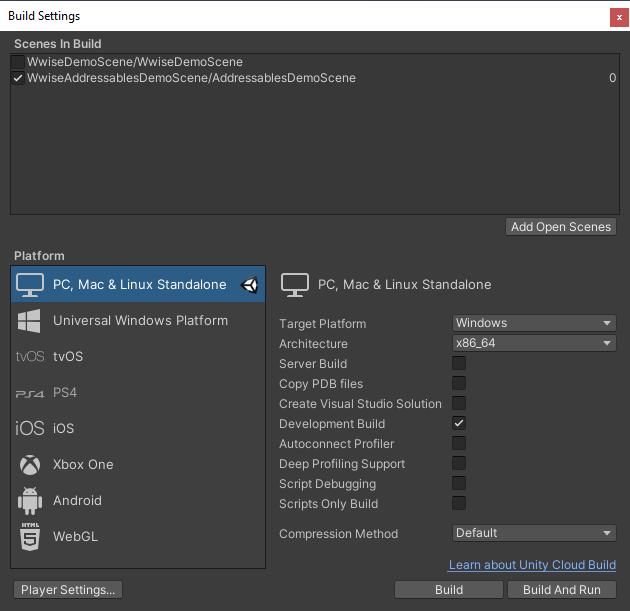Disable the Development Build checkbox
Viewport: 630px width, 611px height.
point(459,424)
